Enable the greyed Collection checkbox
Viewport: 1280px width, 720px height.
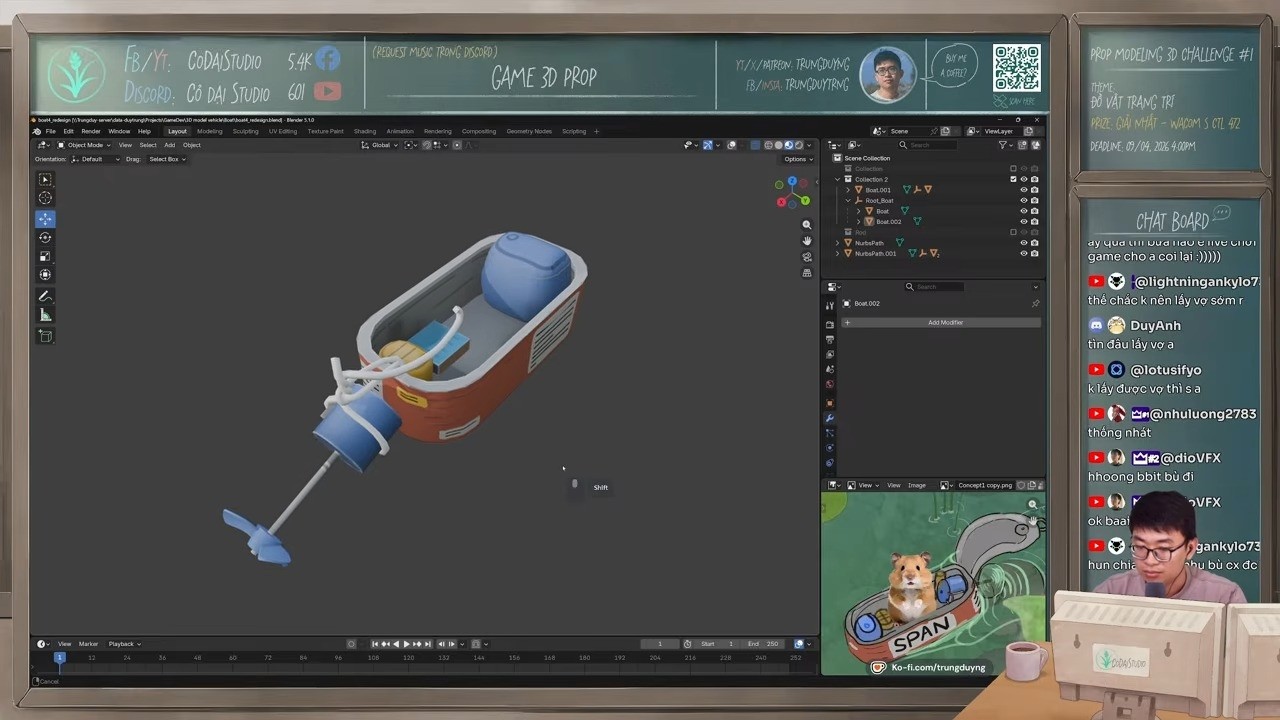(1013, 169)
